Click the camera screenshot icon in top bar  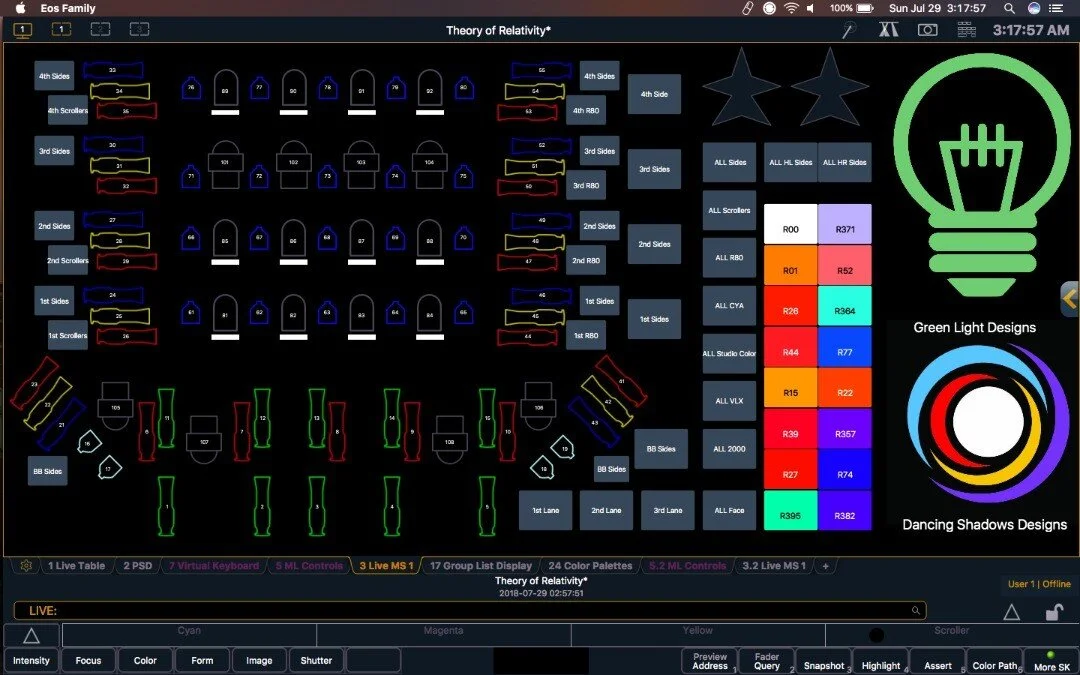pos(926,30)
